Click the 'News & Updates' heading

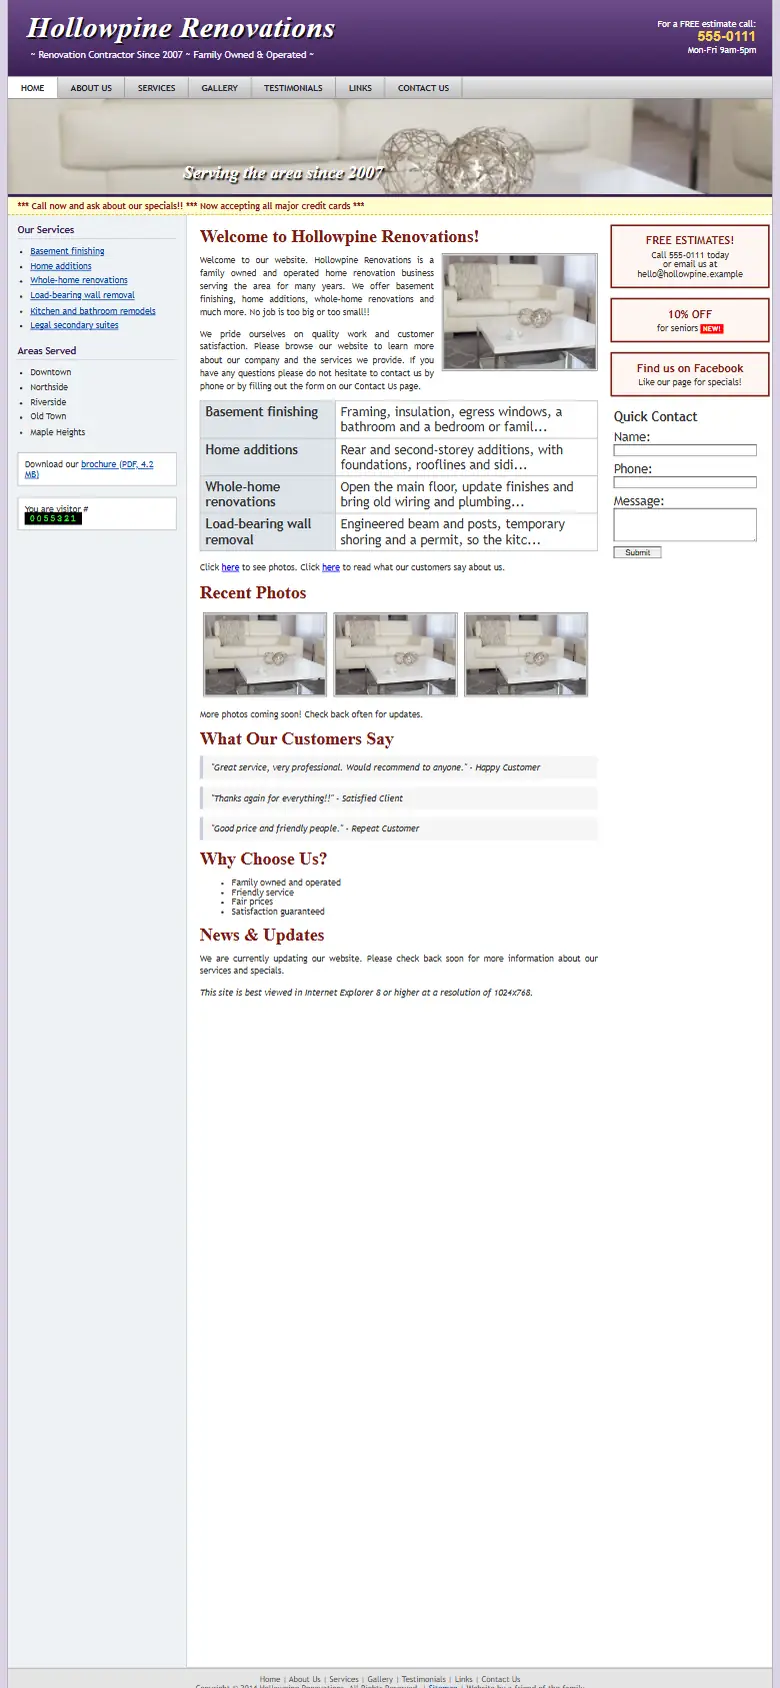pyautogui.click(x=262, y=935)
